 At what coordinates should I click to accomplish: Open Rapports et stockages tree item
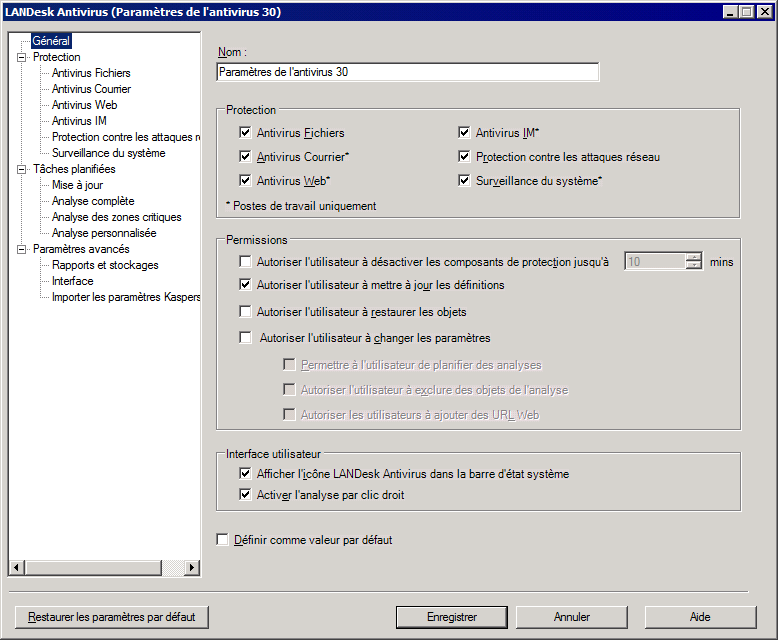point(105,265)
